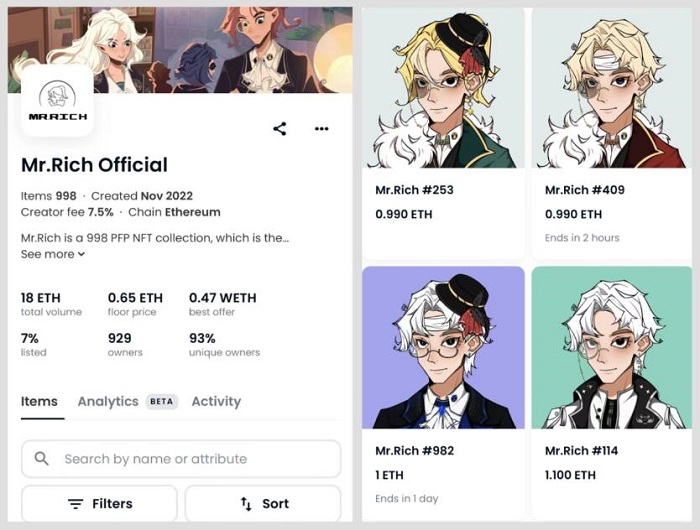Open the Sort options

pyautogui.click(x=263, y=504)
